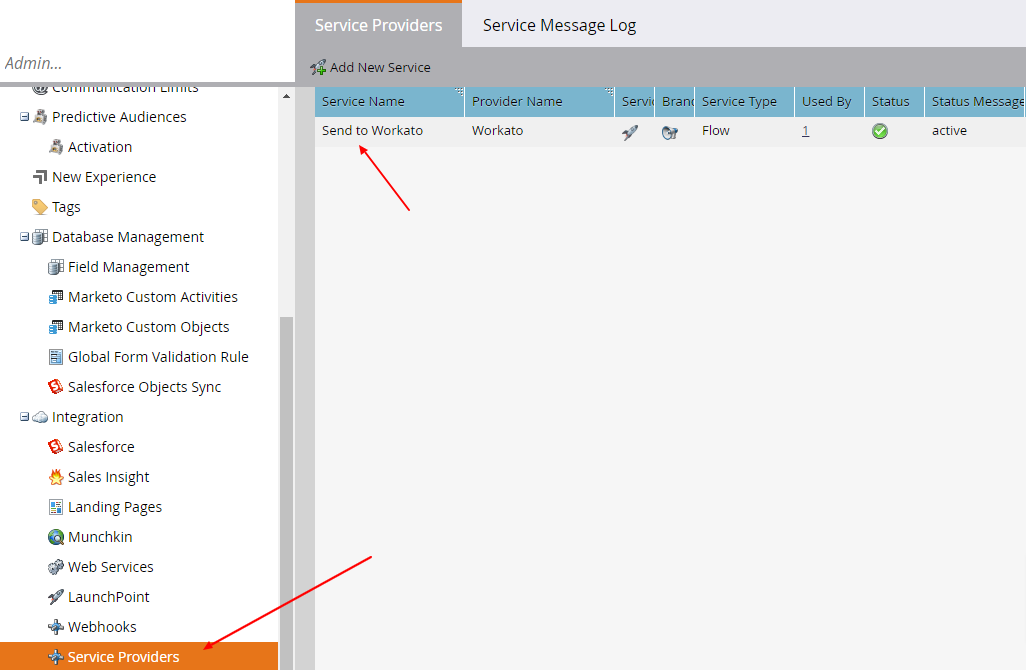Click the rocket icon in Workato row
The height and width of the screenshot is (670, 1026).
pyautogui.click(x=630, y=132)
